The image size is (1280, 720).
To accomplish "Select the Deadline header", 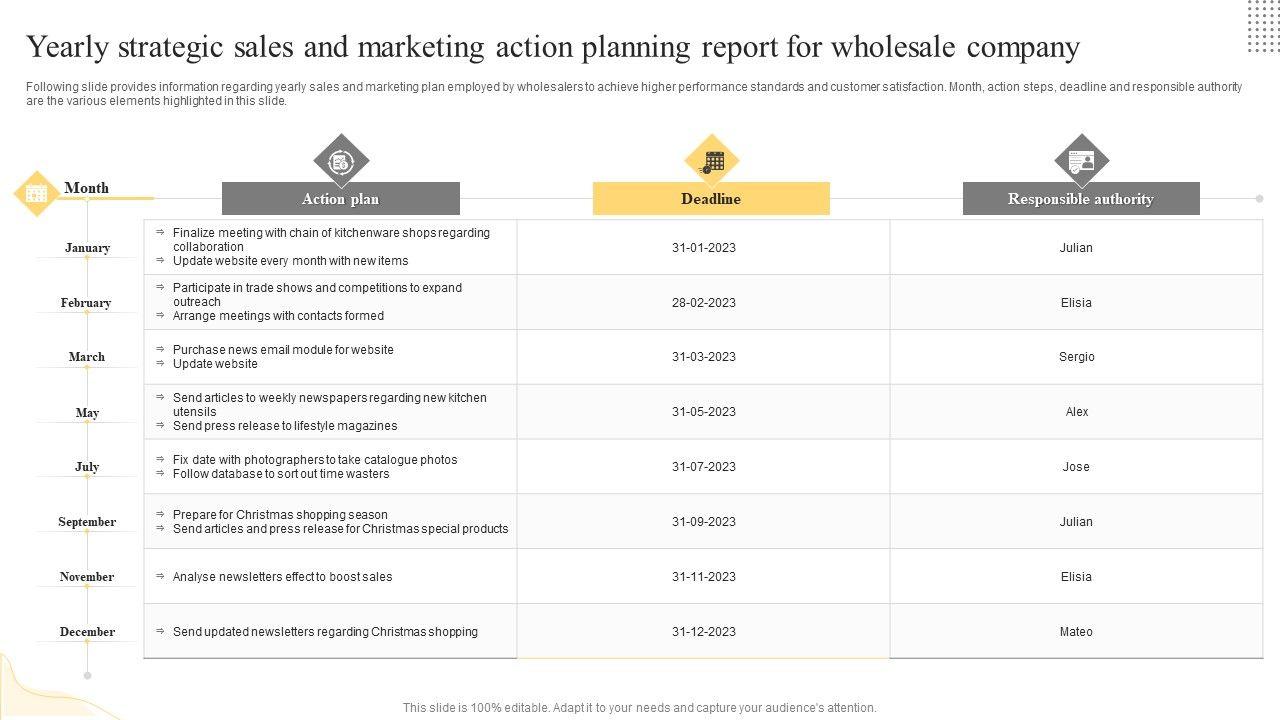I will tap(711, 199).
